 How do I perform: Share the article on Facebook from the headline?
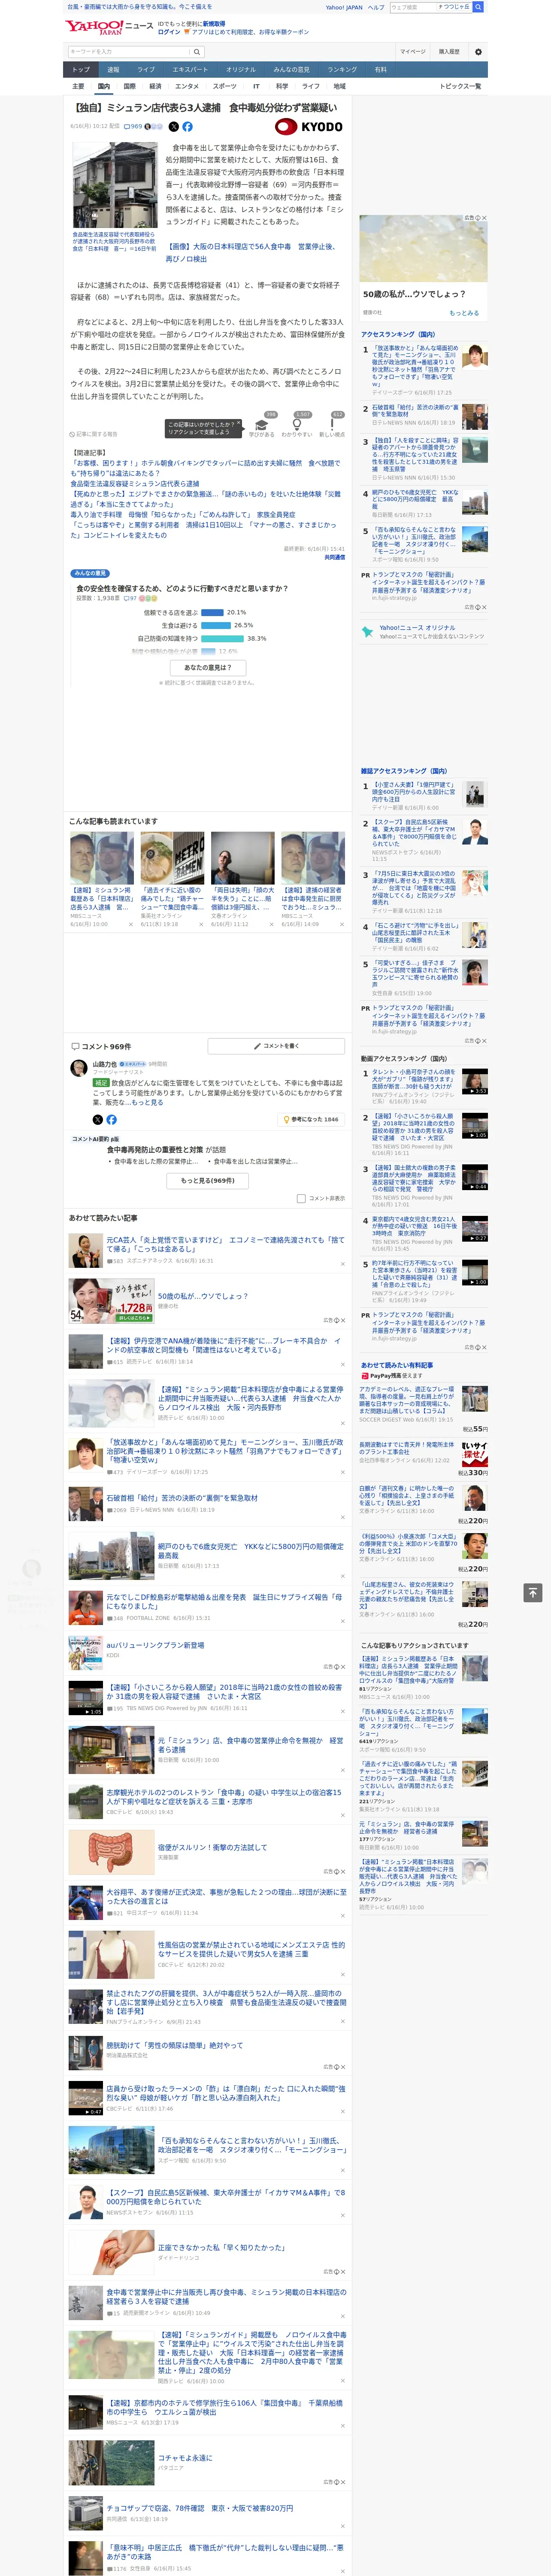[187, 127]
